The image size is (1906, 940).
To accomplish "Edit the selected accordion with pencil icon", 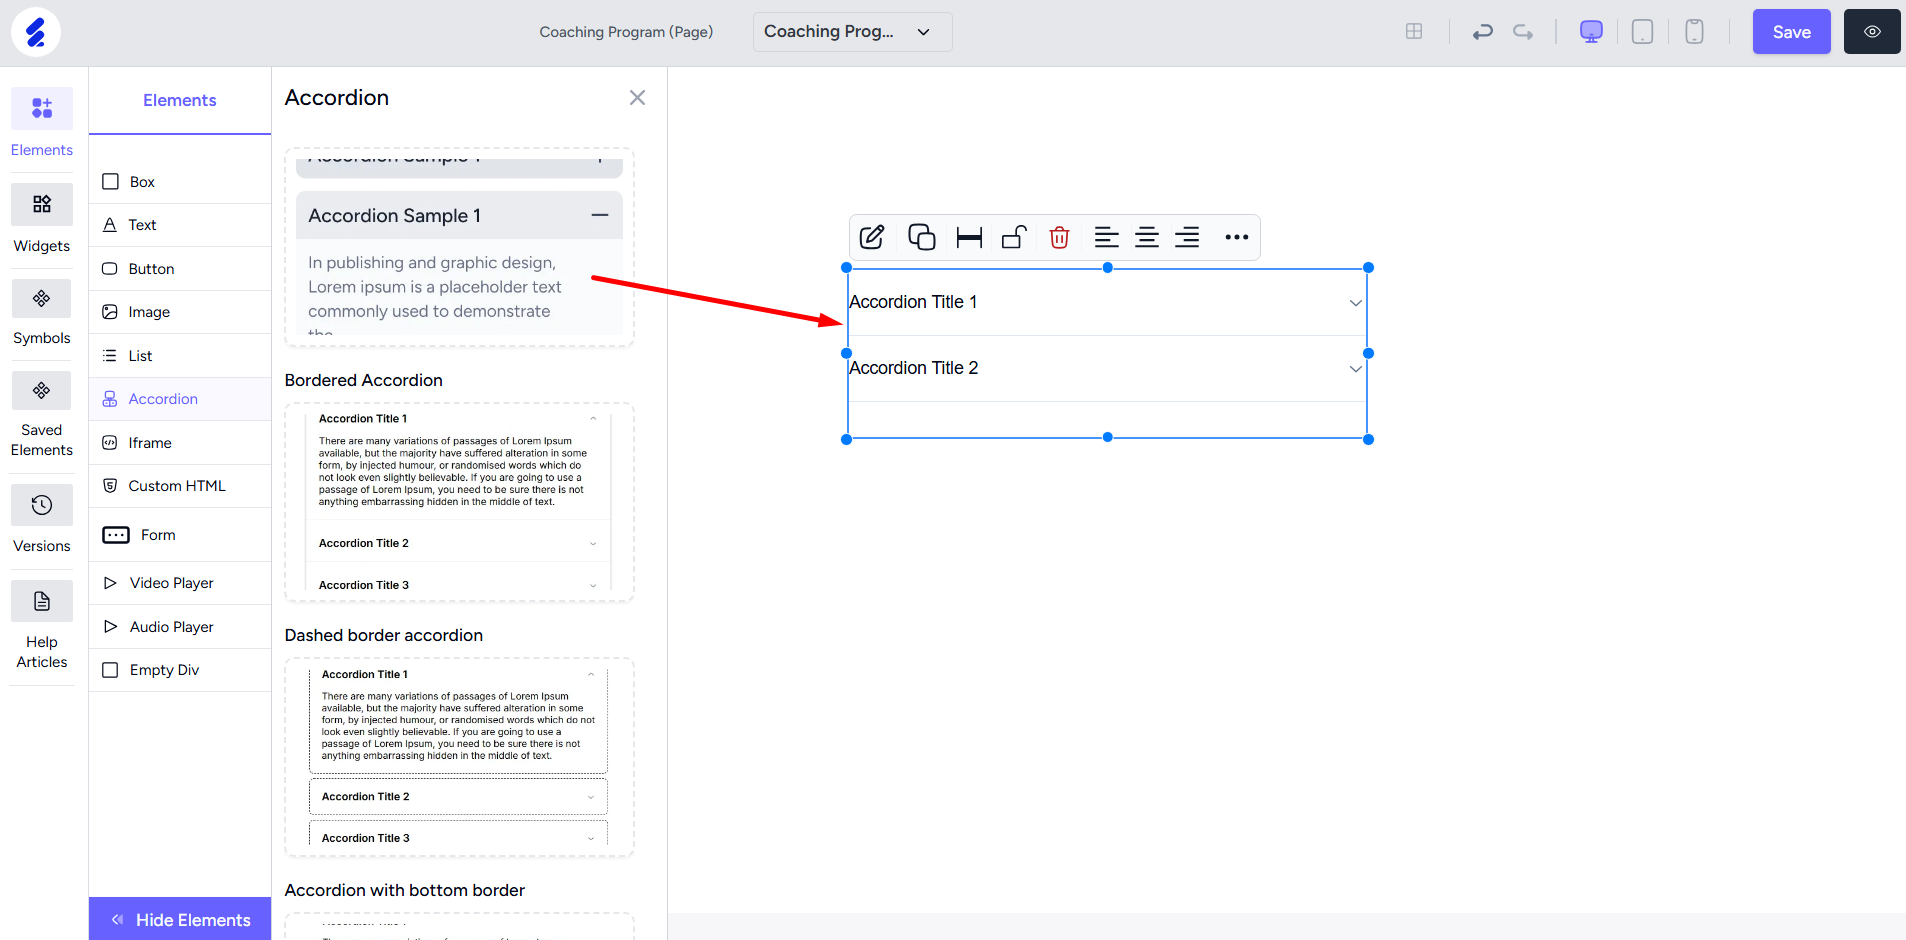I will click(x=872, y=237).
